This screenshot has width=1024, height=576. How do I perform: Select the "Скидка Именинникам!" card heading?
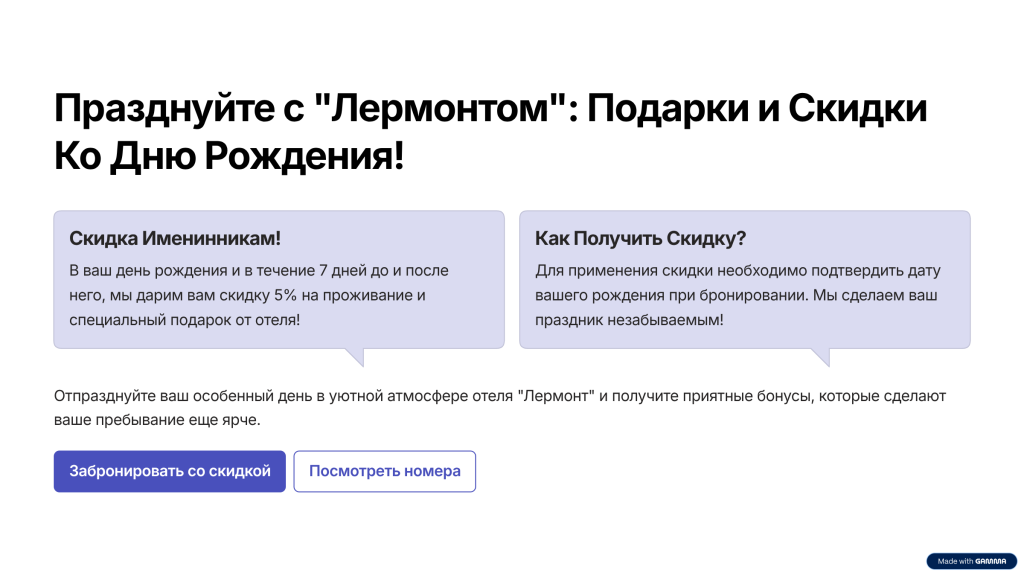pyautogui.click(x=175, y=239)
